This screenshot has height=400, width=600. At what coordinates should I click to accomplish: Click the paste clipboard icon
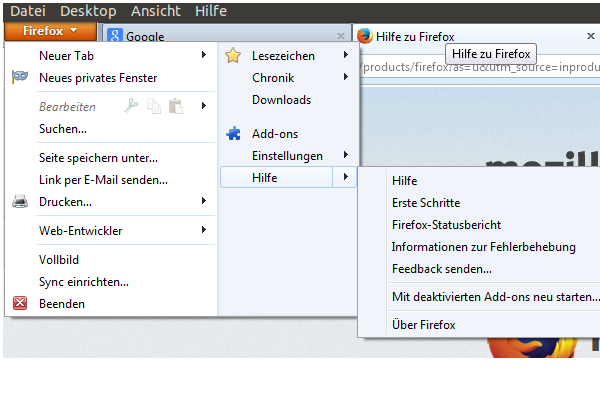pos(176,106)
